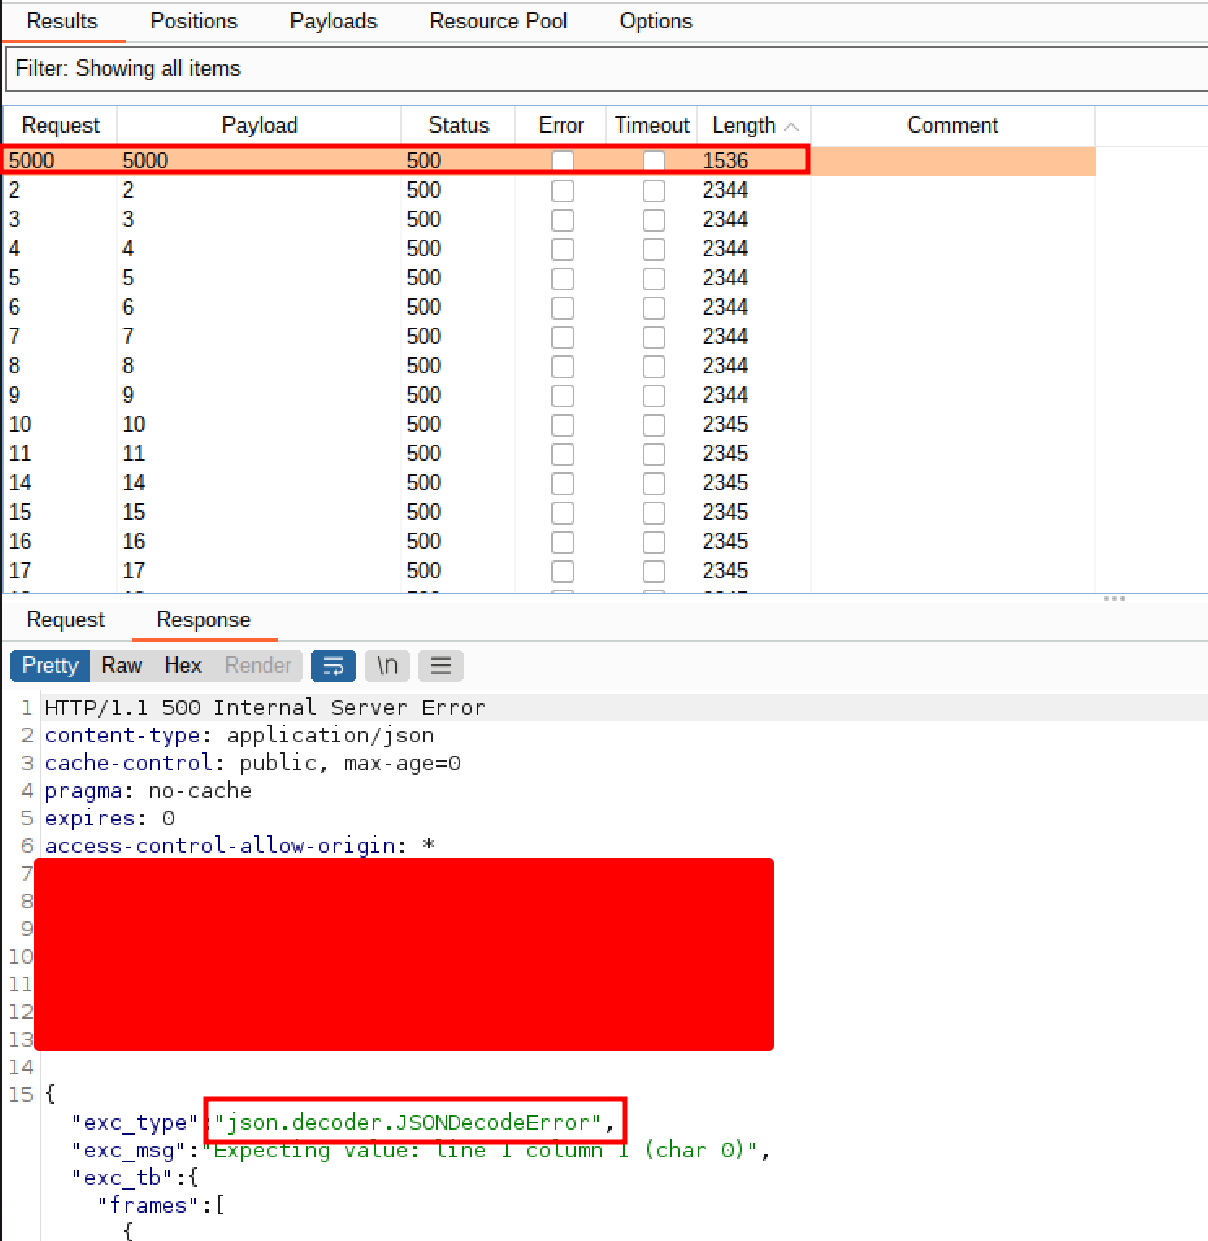Click the "frames" key in the JSON
The height and width of the screenshot is (1241, 1208).
(149, 1206)
